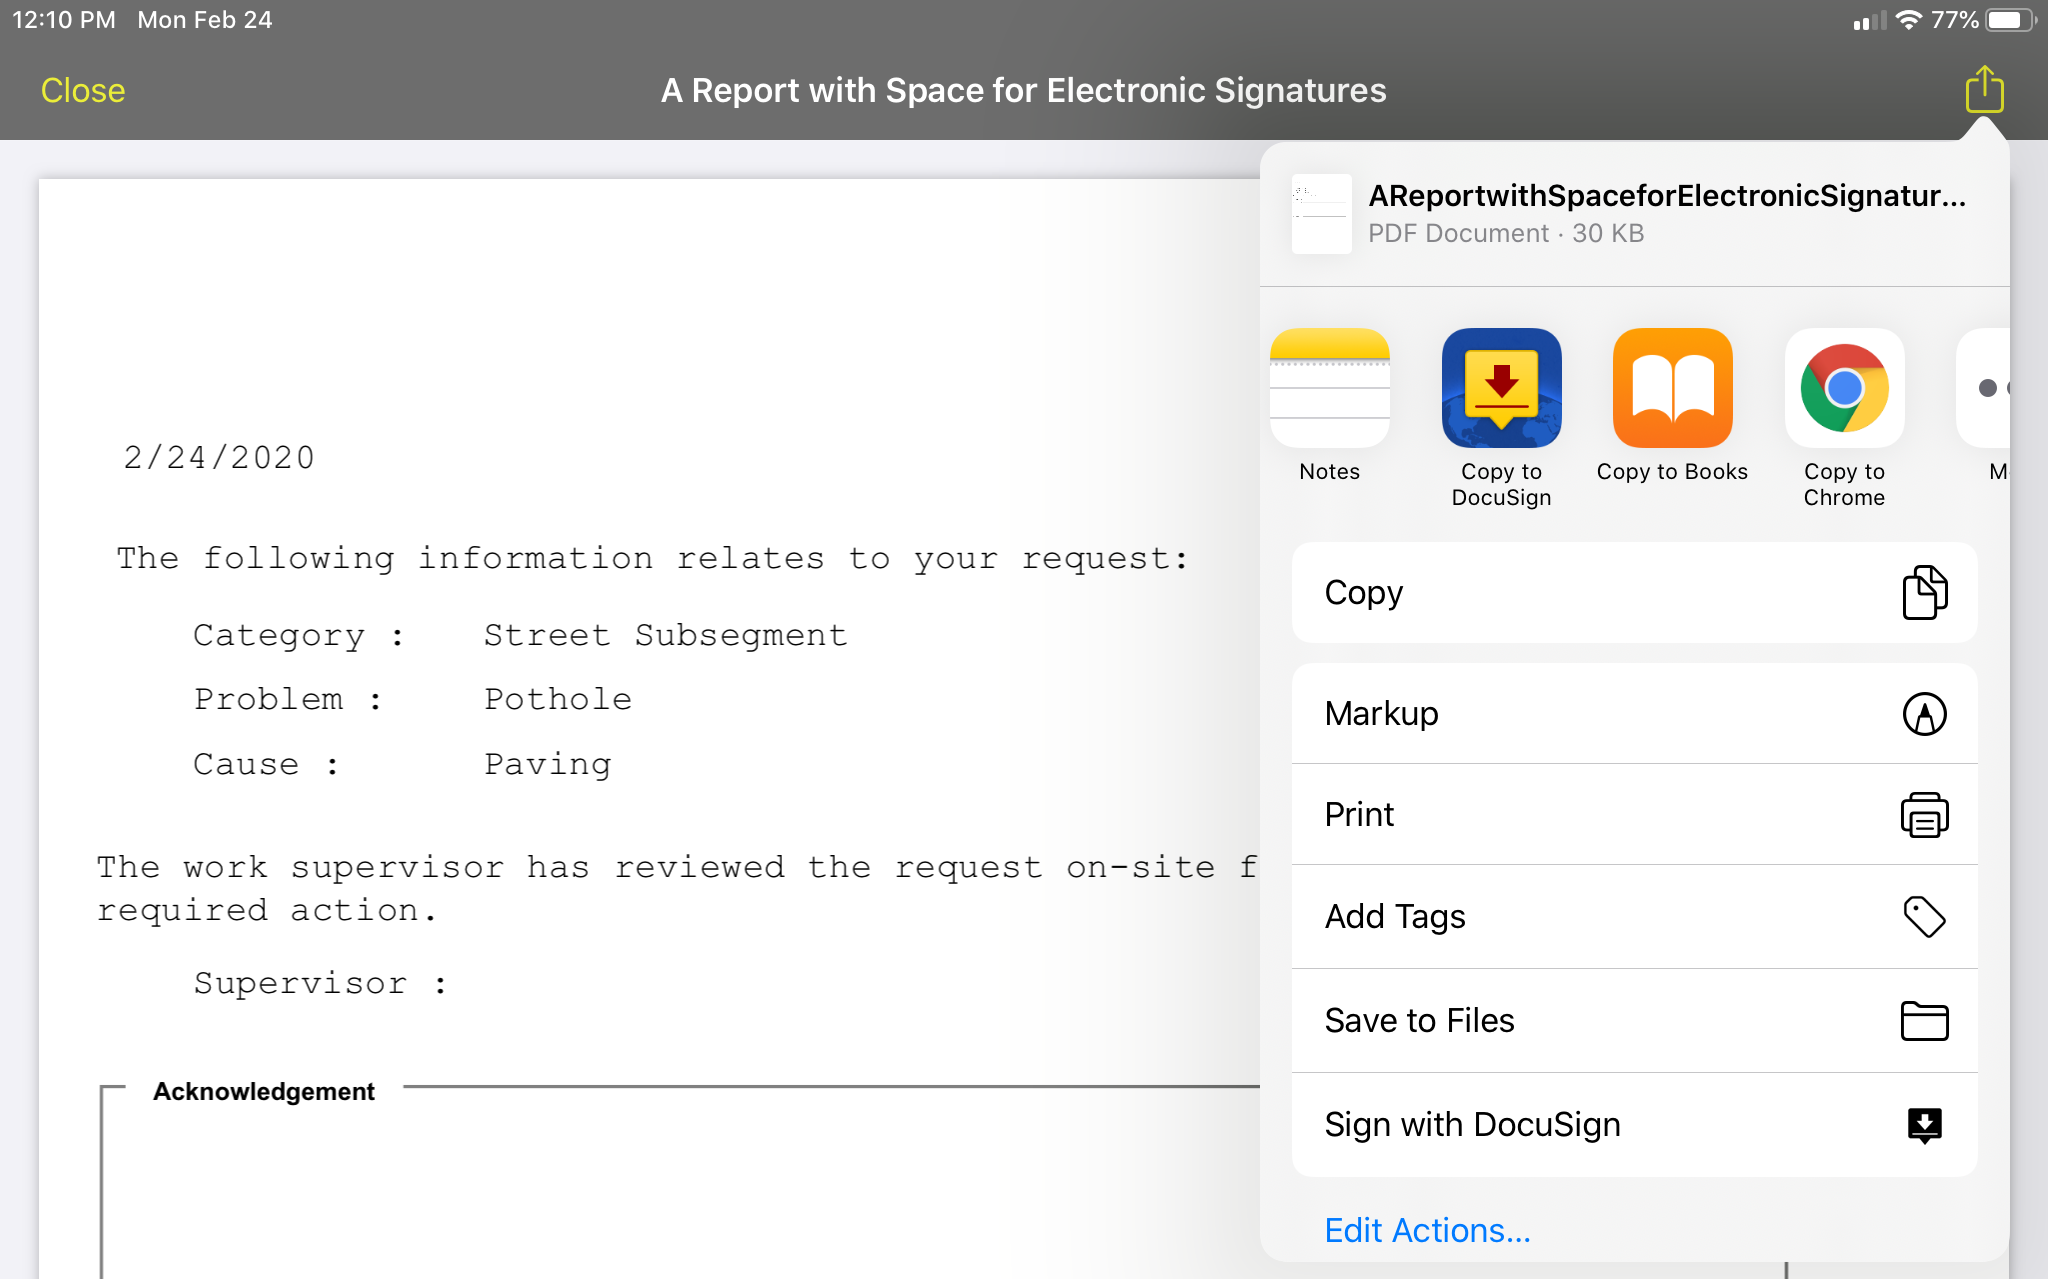Tap the PDF document thumbnail preview

[x=1321, y=214]
